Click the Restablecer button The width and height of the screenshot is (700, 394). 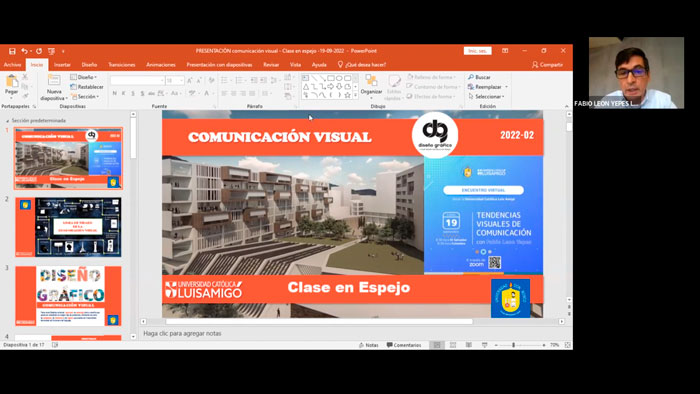[x=87, y=87]
